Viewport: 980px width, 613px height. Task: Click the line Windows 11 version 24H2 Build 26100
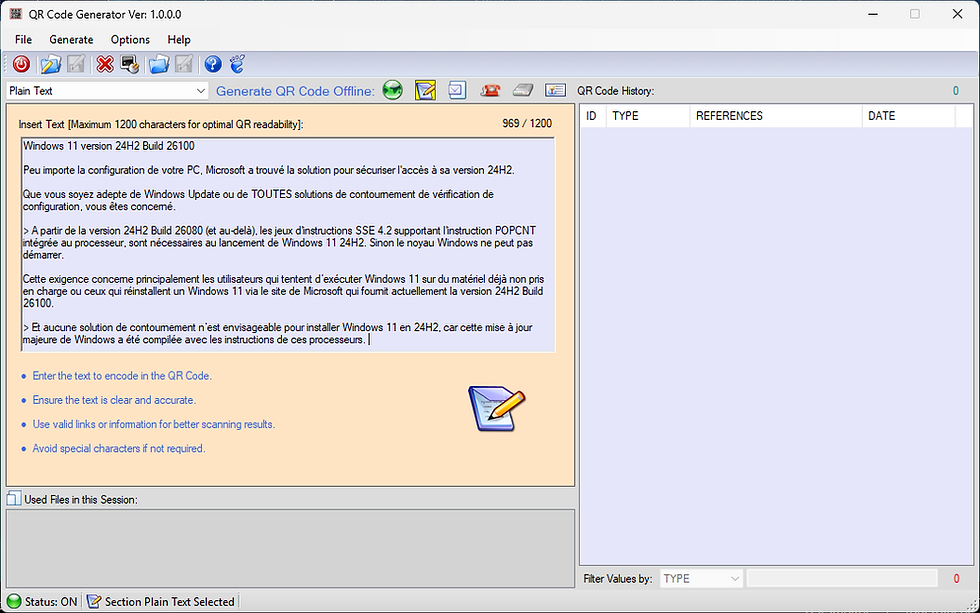(x=109, y=146)
